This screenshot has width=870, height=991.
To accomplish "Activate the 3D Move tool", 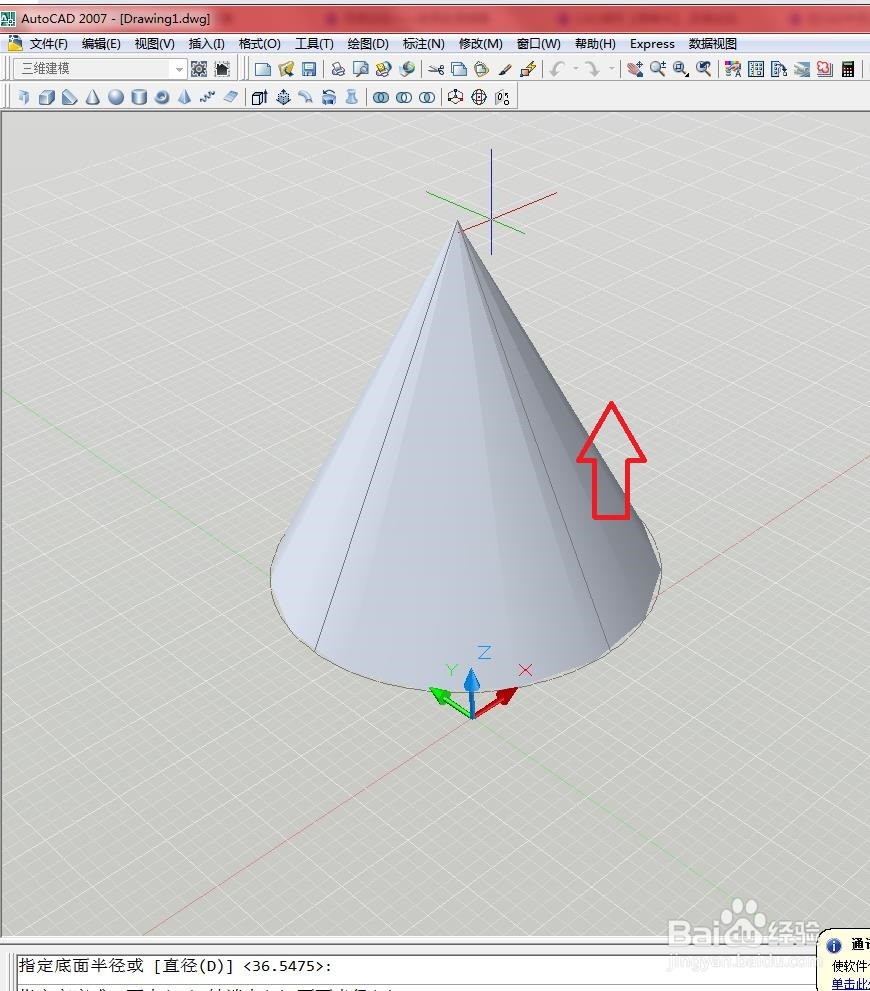I will point(456,97).
